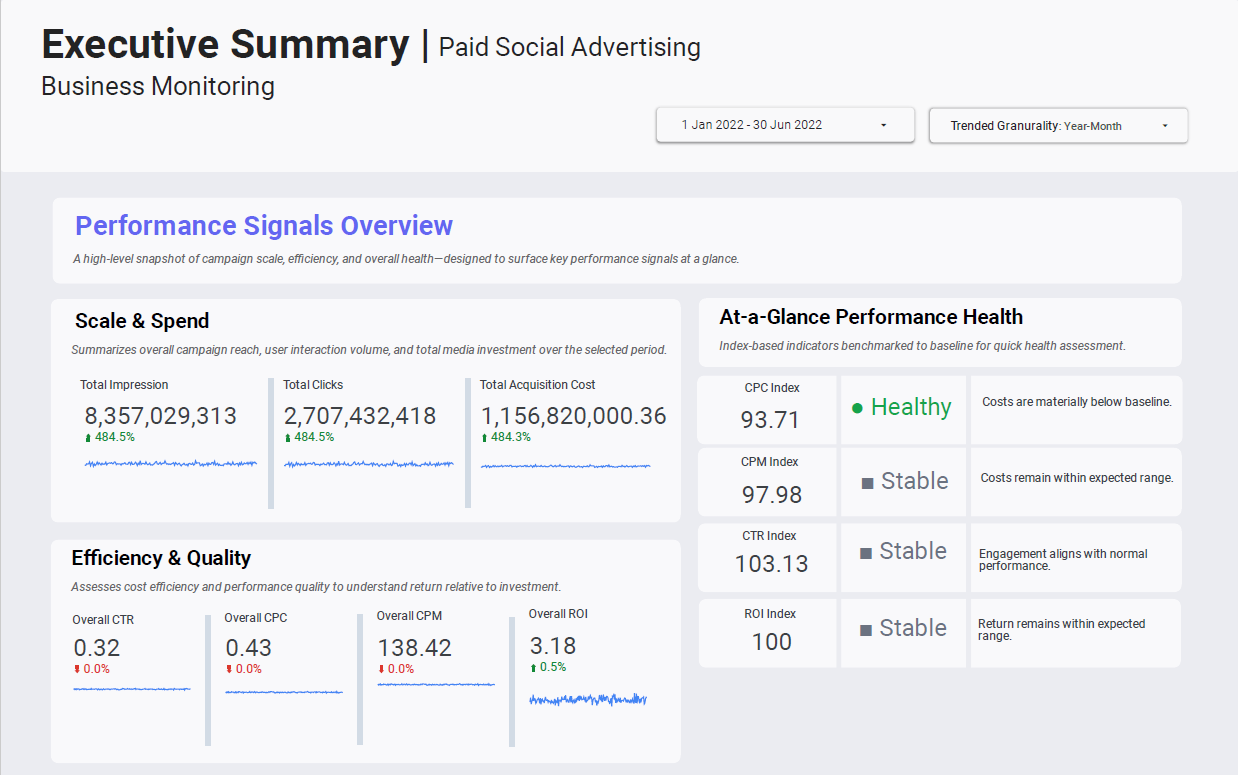Click the Stable square icon for ROI Index
Image resolution: width=1238 pixels, height=775 pixels.
click(864, 628)
